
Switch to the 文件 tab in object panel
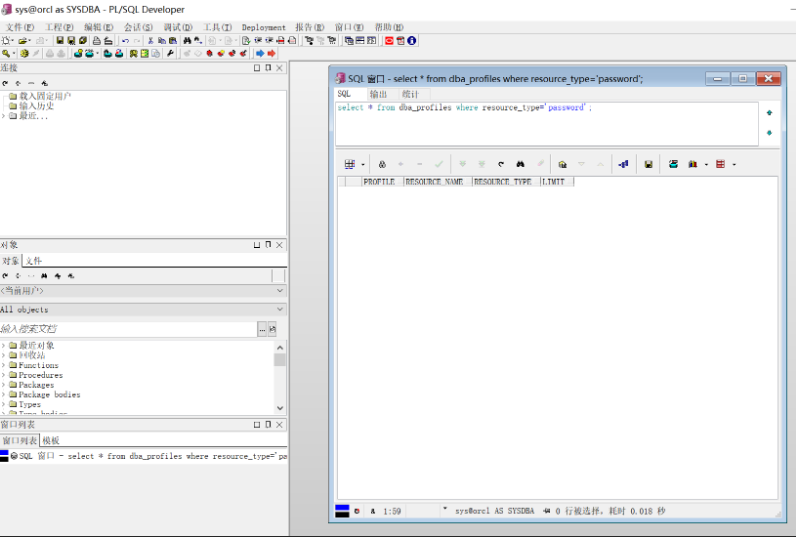pyautogui.click(x=34, y=261)
